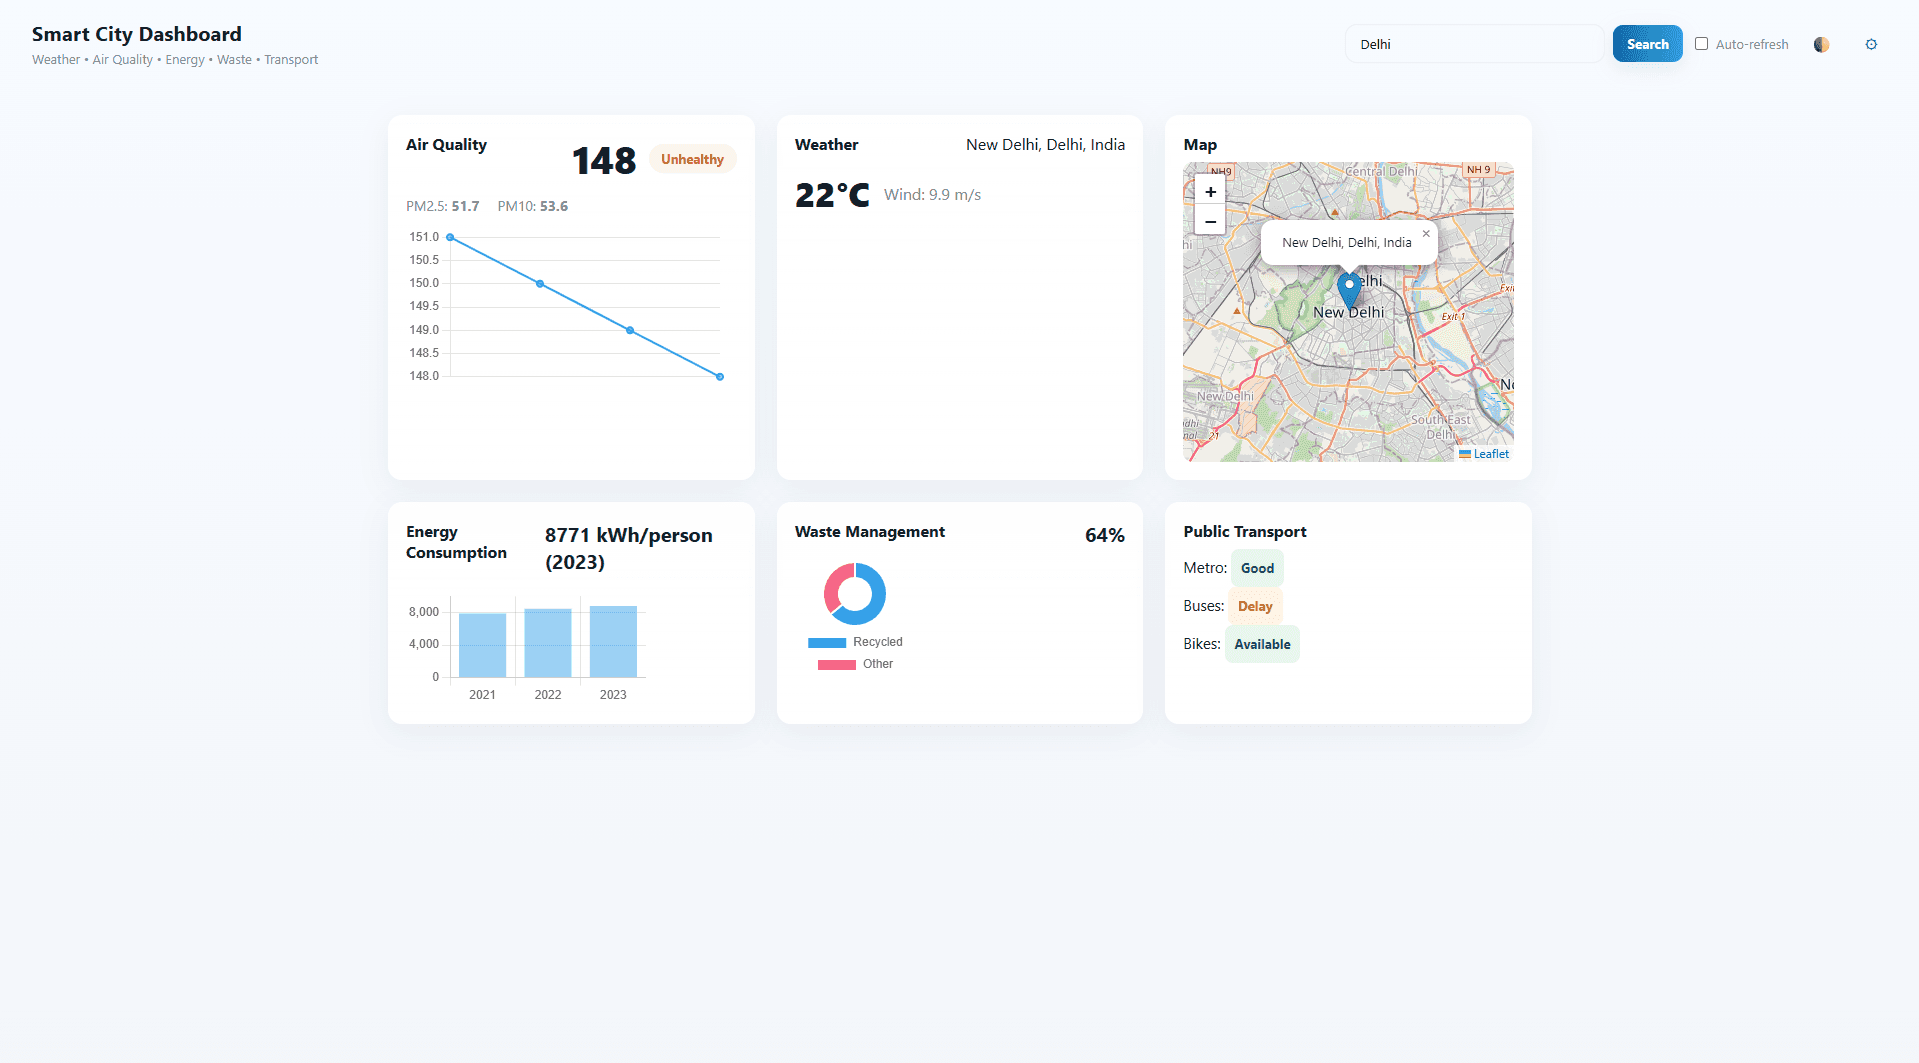Enable Auto-refresh checkbox
1919x1063 pixels.
[x=1701, y=44]
